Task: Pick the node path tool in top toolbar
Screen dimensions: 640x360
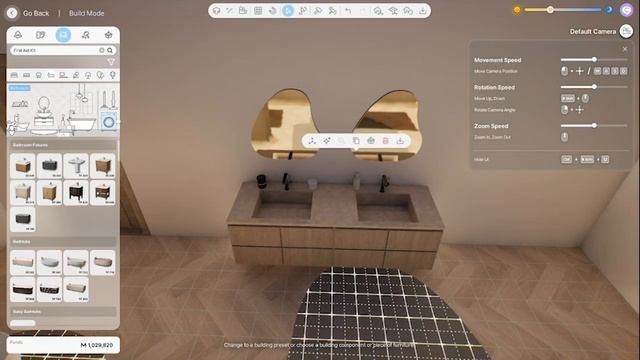Action: click(x=303, y=11)
